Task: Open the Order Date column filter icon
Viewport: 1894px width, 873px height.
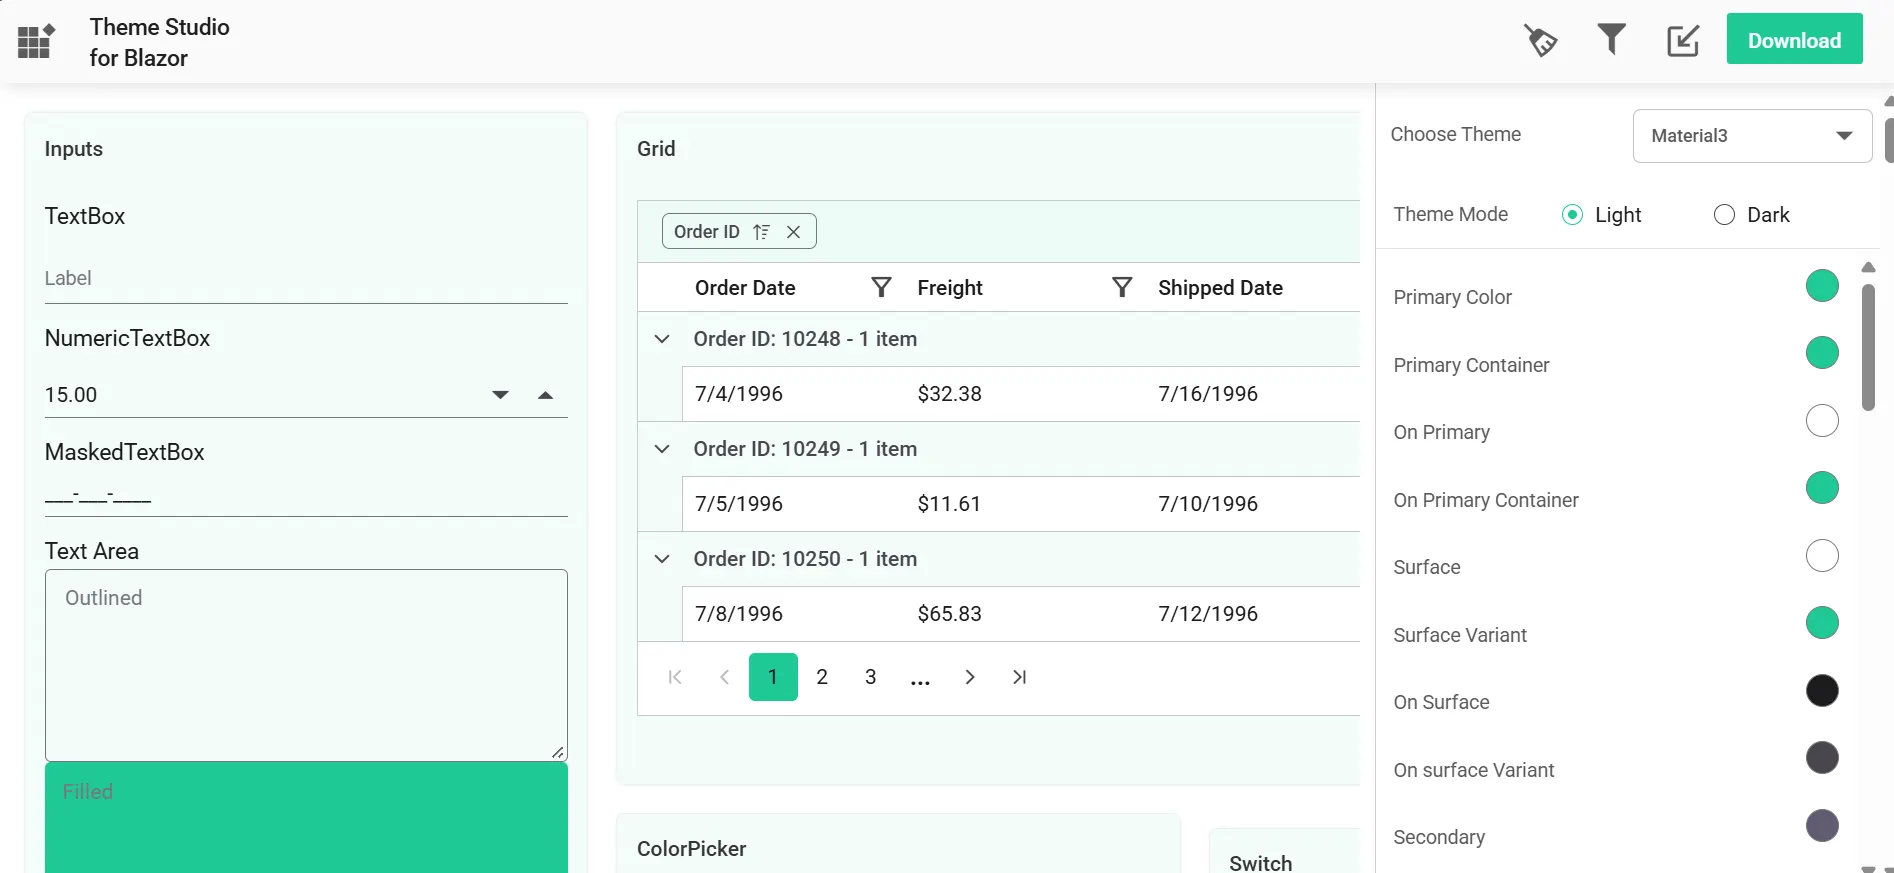Action: pyautogui.click(x=881, y=288)
